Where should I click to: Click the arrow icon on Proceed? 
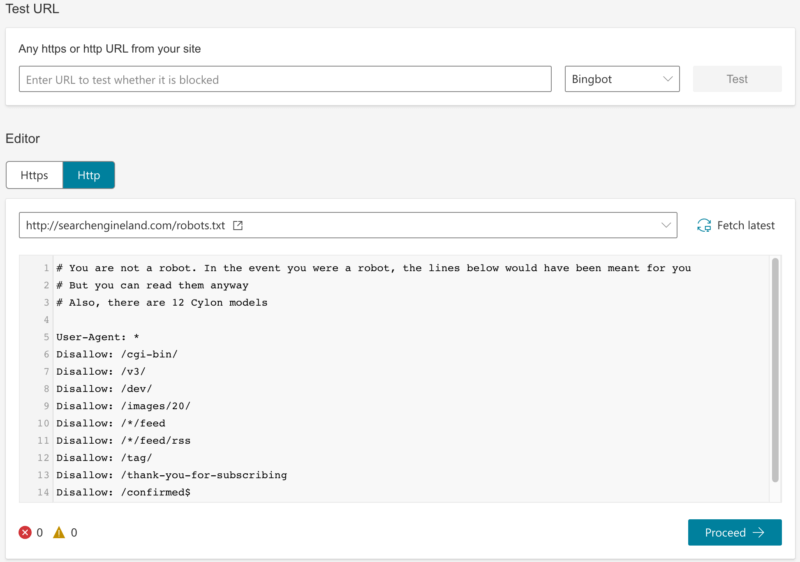coord(759,533)
